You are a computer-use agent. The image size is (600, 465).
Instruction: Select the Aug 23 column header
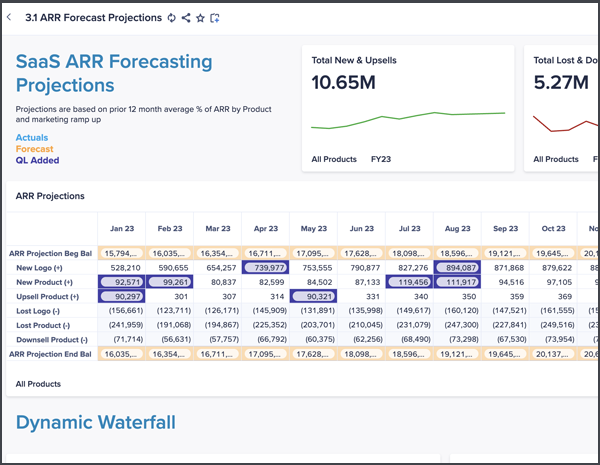pos(457,228)
